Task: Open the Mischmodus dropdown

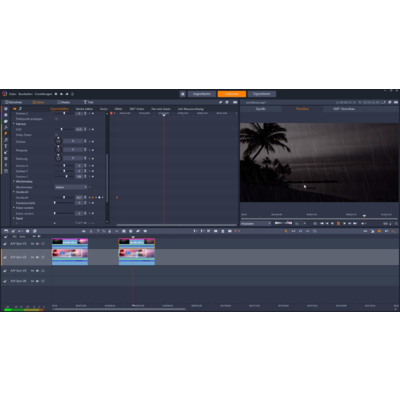Action: [x=71, y=187]
